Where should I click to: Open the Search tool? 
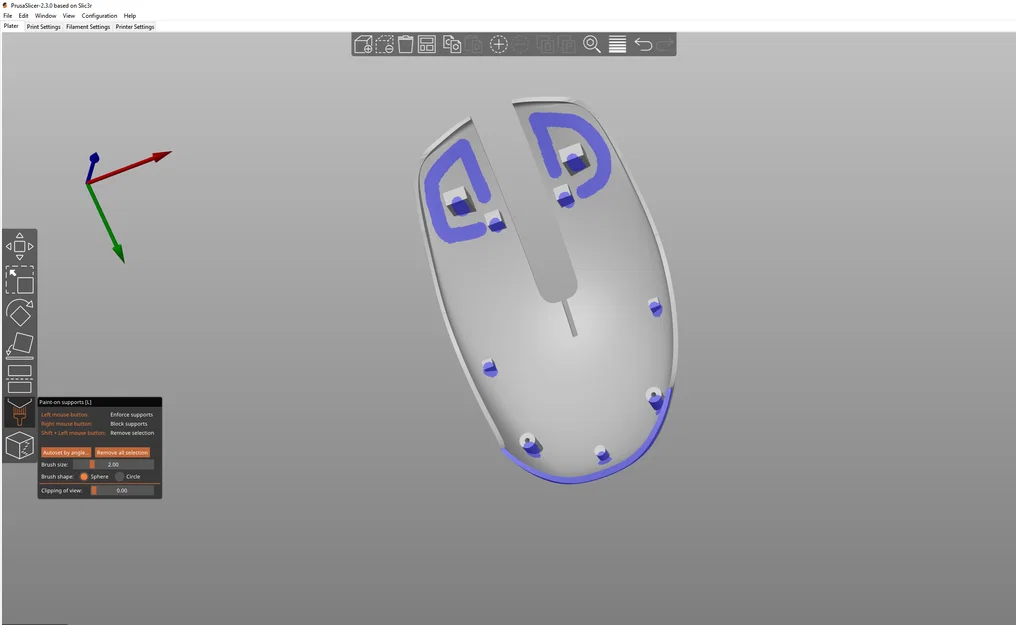coord(592,44)
